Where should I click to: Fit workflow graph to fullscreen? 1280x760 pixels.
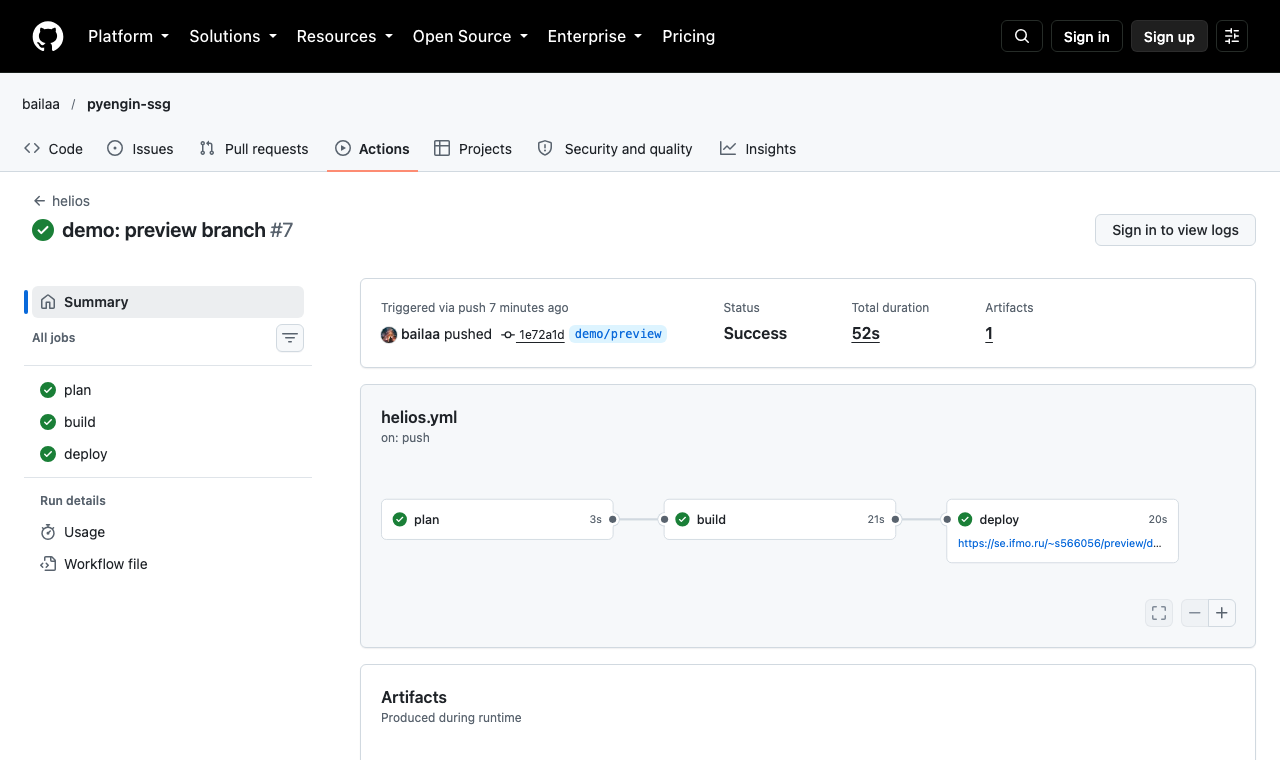pos(1159,613)
